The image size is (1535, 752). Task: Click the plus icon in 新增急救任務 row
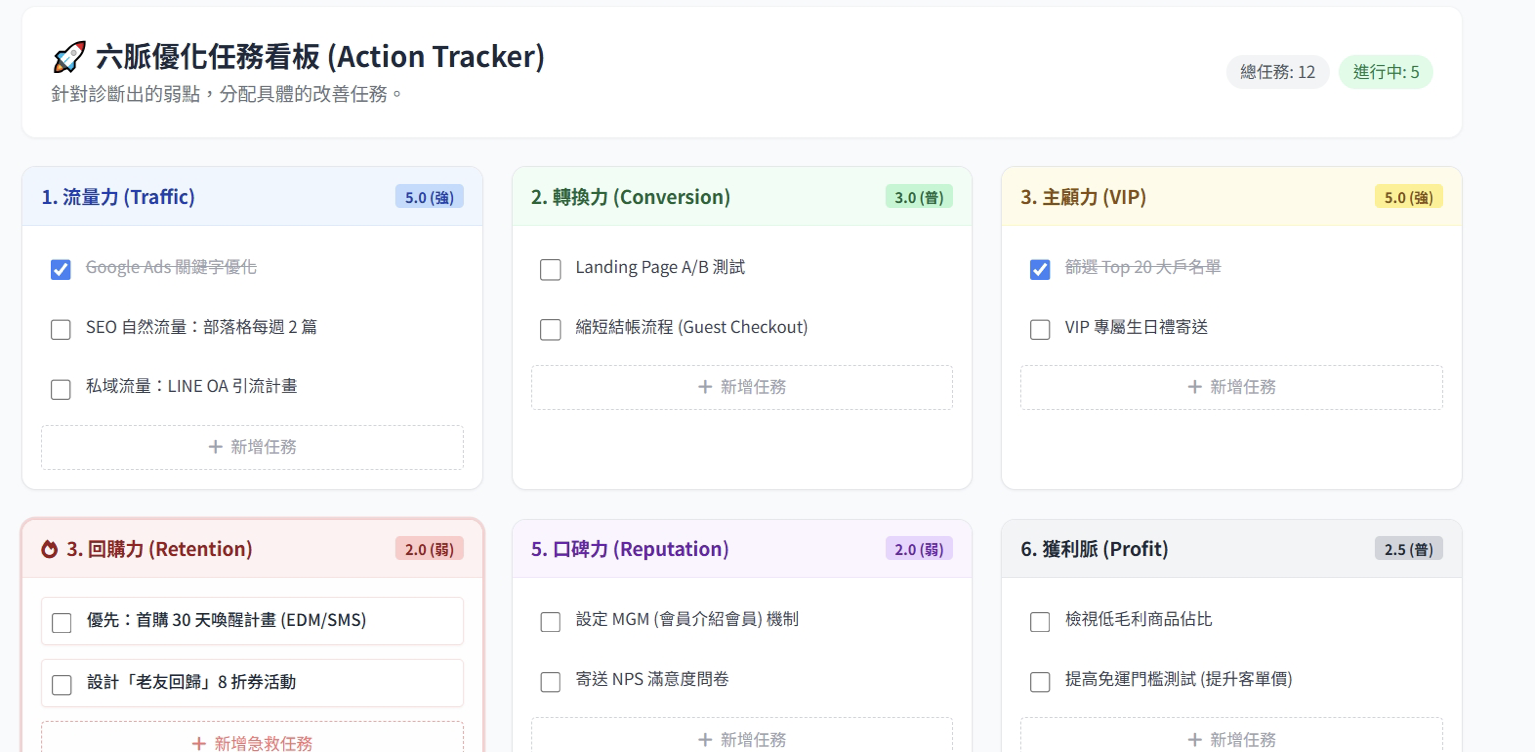(199, 744)
